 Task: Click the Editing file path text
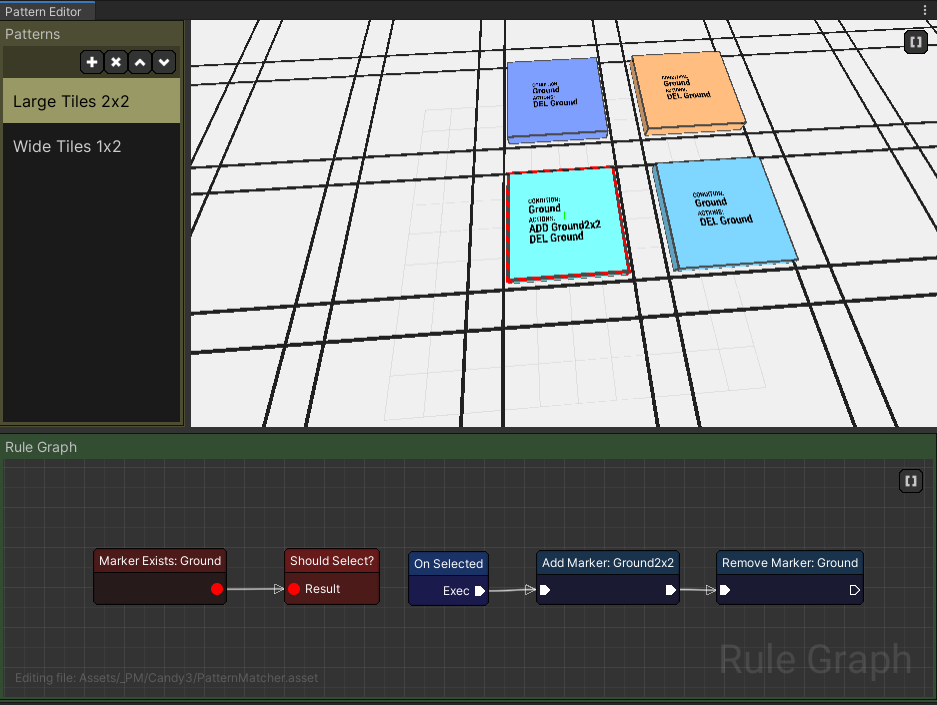(166, 678)
